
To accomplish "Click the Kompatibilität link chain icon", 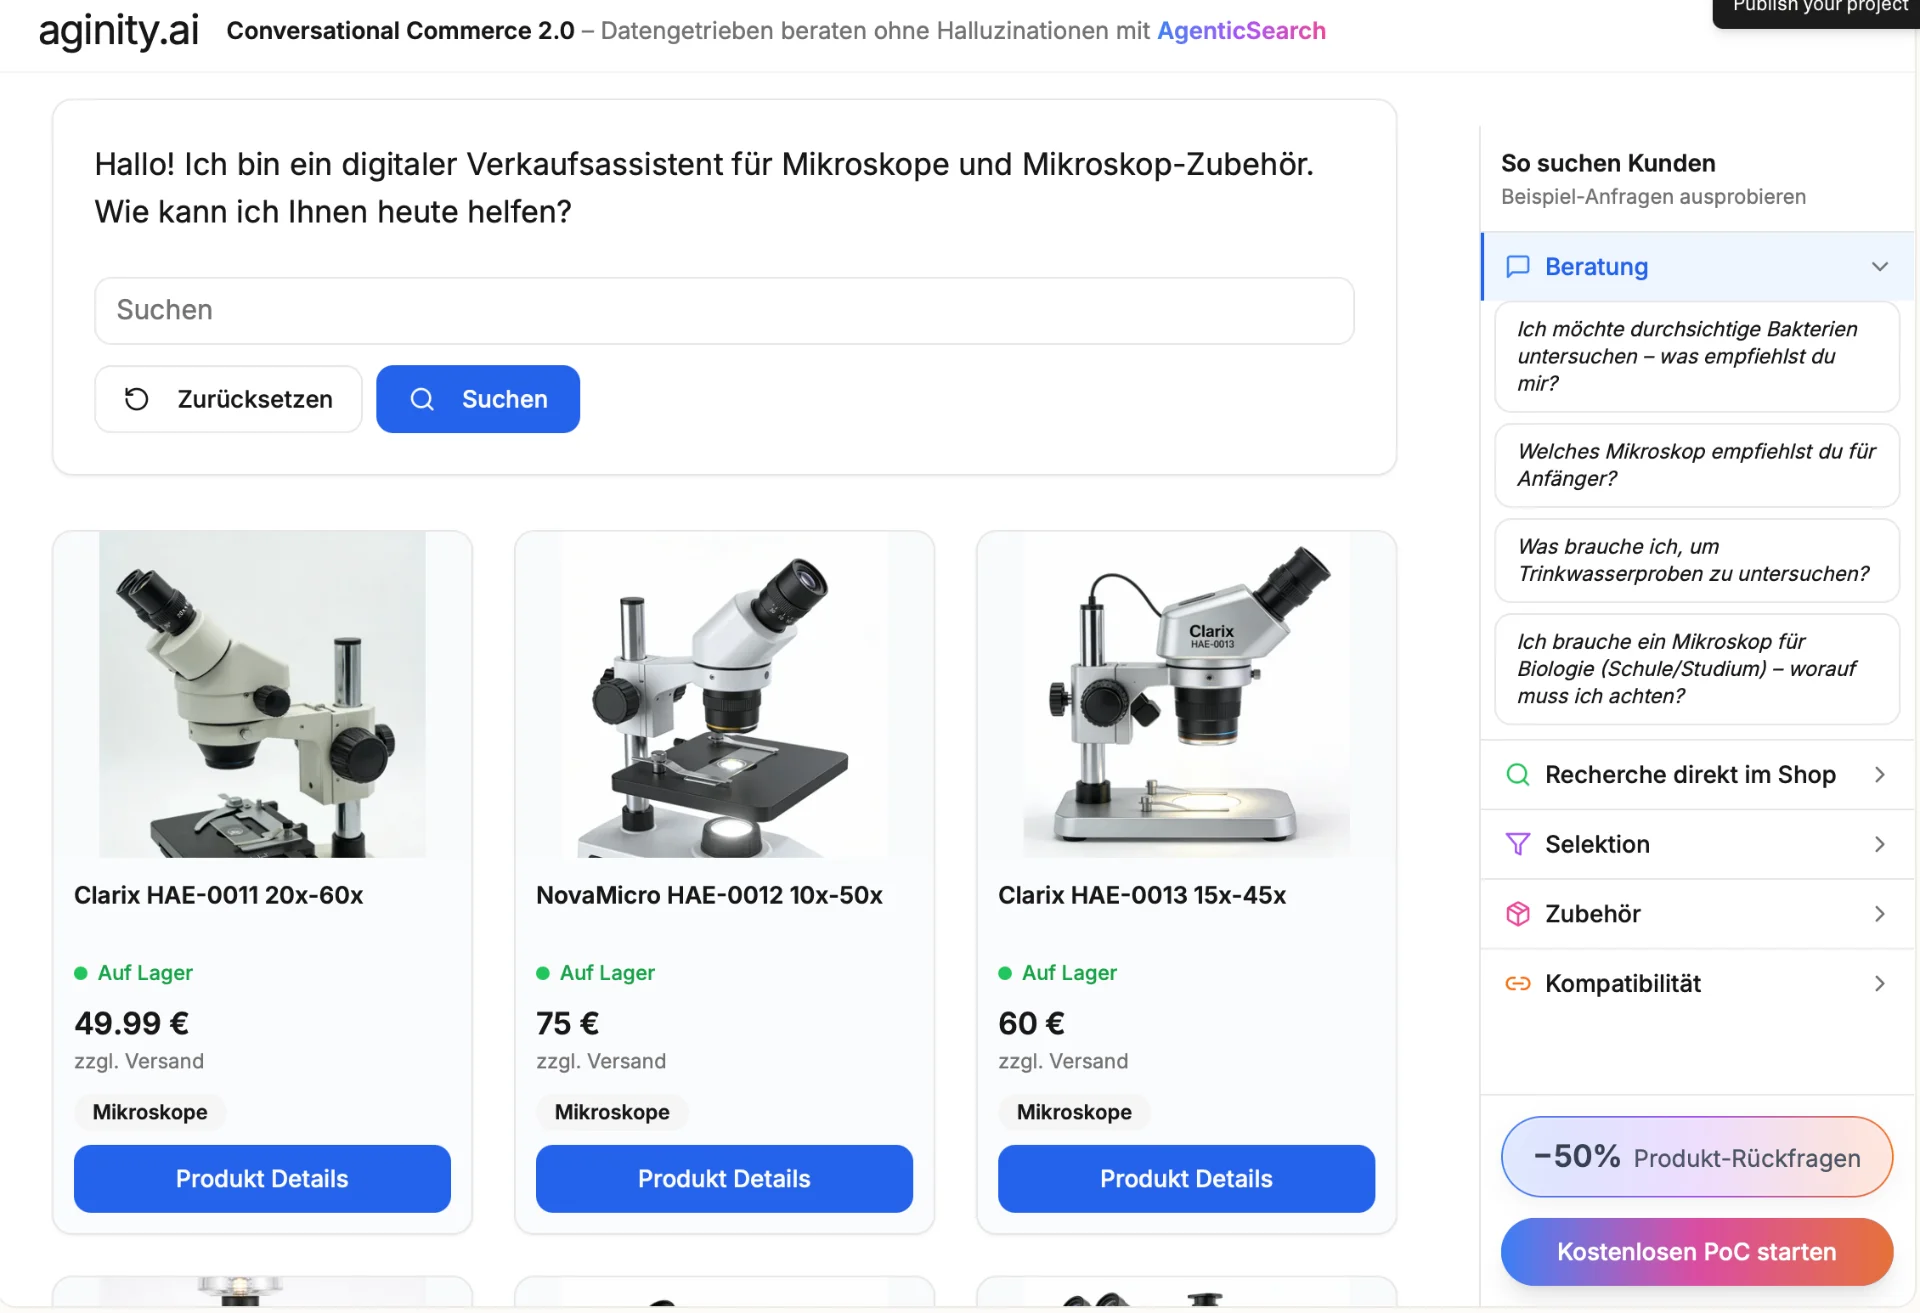I will pyautogui.click(x=1517, y=984).
